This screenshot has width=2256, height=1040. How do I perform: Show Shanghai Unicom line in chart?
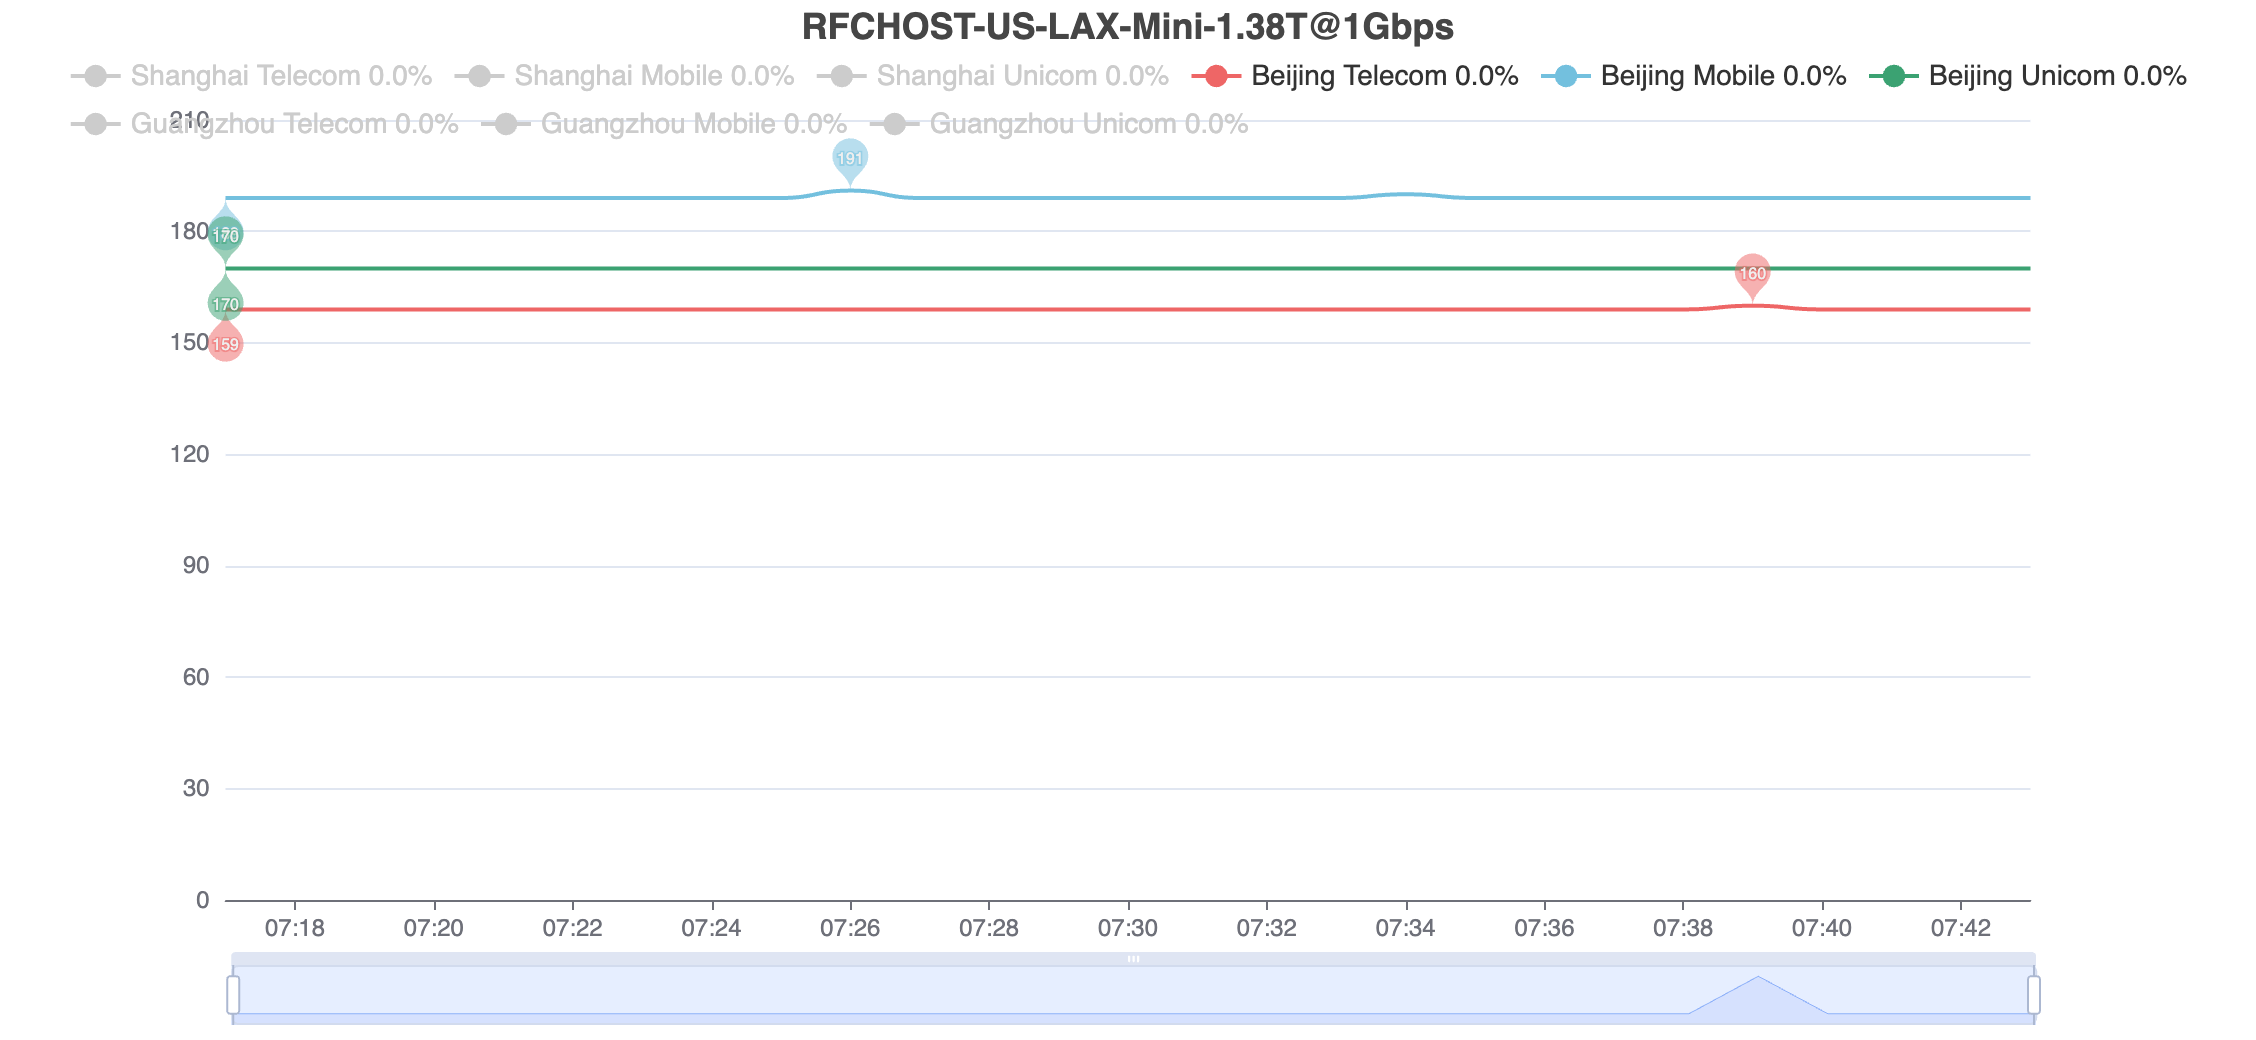pyautogui.click(x=992, y=76)
